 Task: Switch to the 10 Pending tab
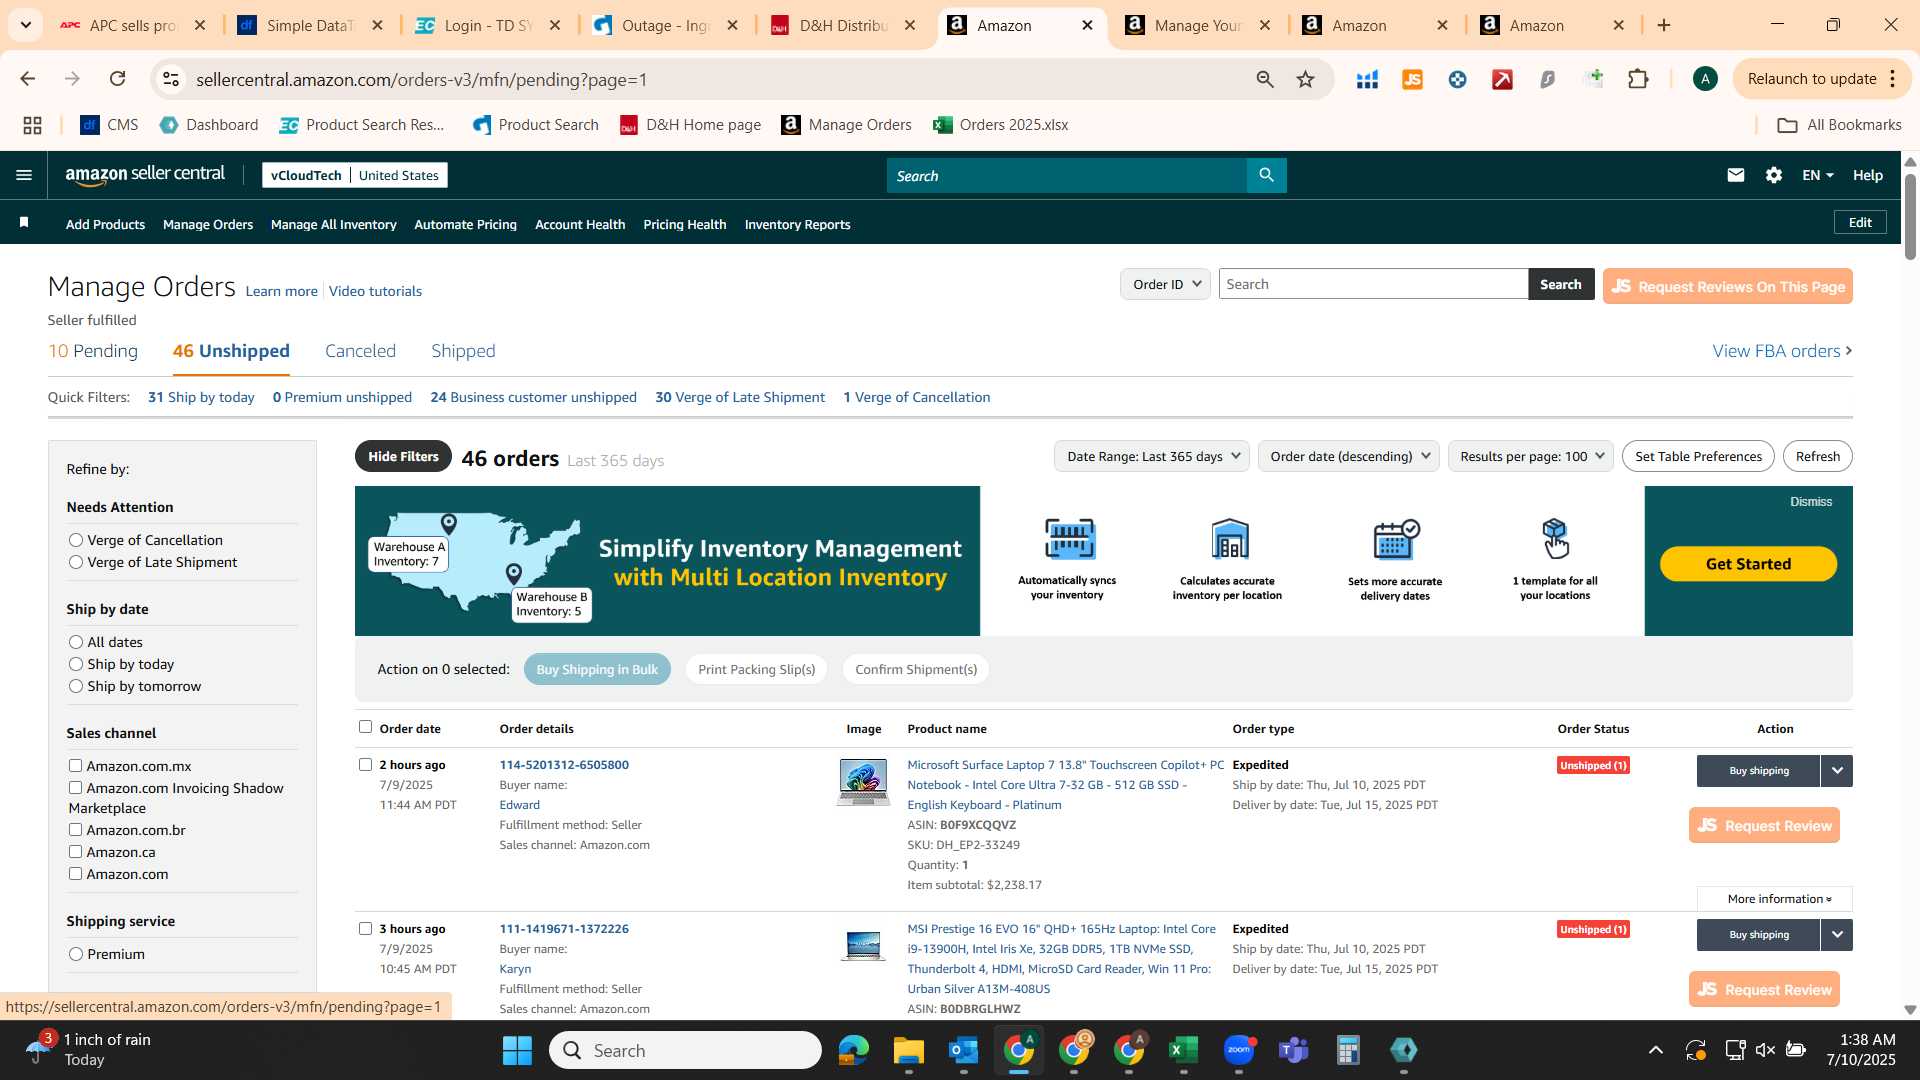[x=93, y=351]
